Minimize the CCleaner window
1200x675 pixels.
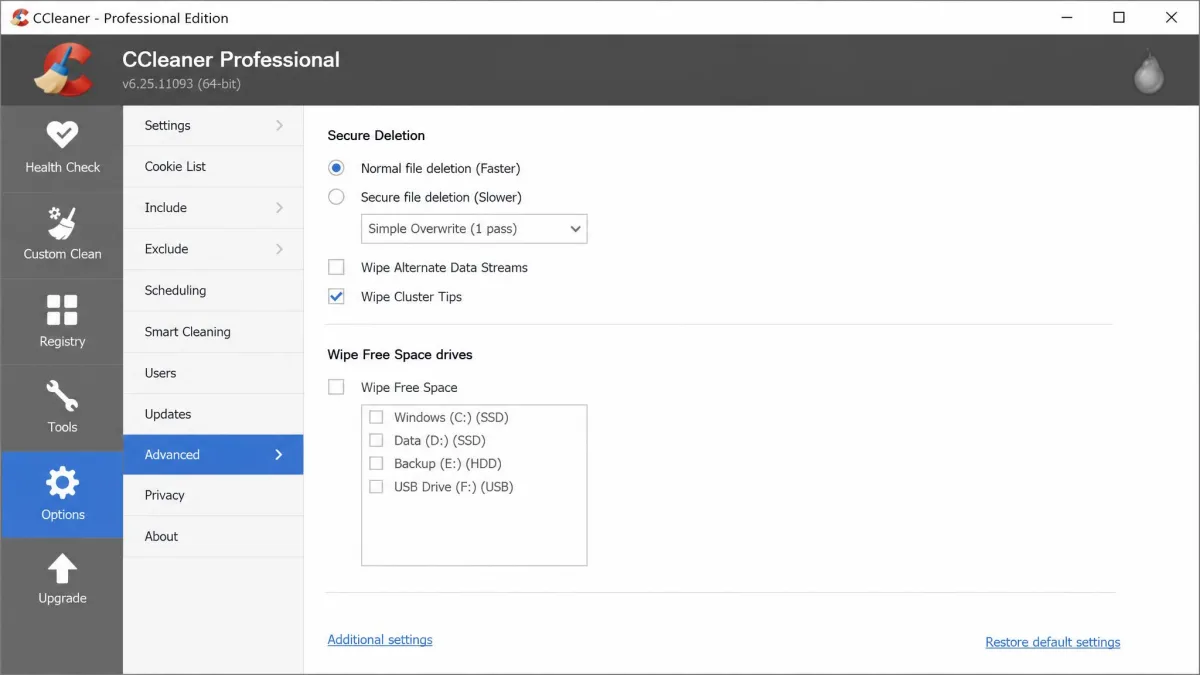[x=1067, y=18]
